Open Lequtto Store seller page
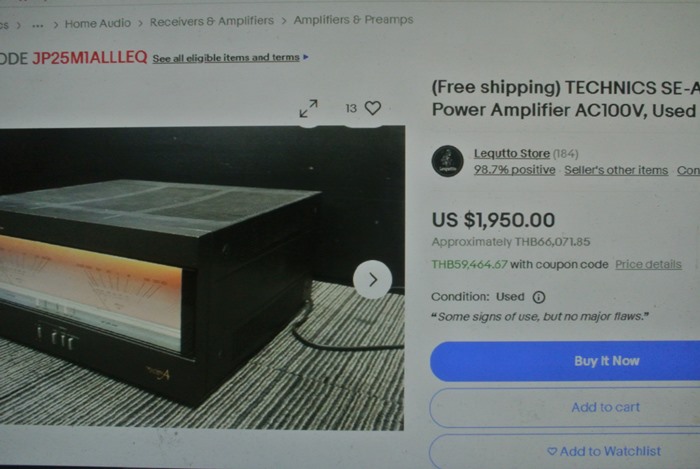The height and width of the screenshot is (469, 700). [x=512, y=154]
